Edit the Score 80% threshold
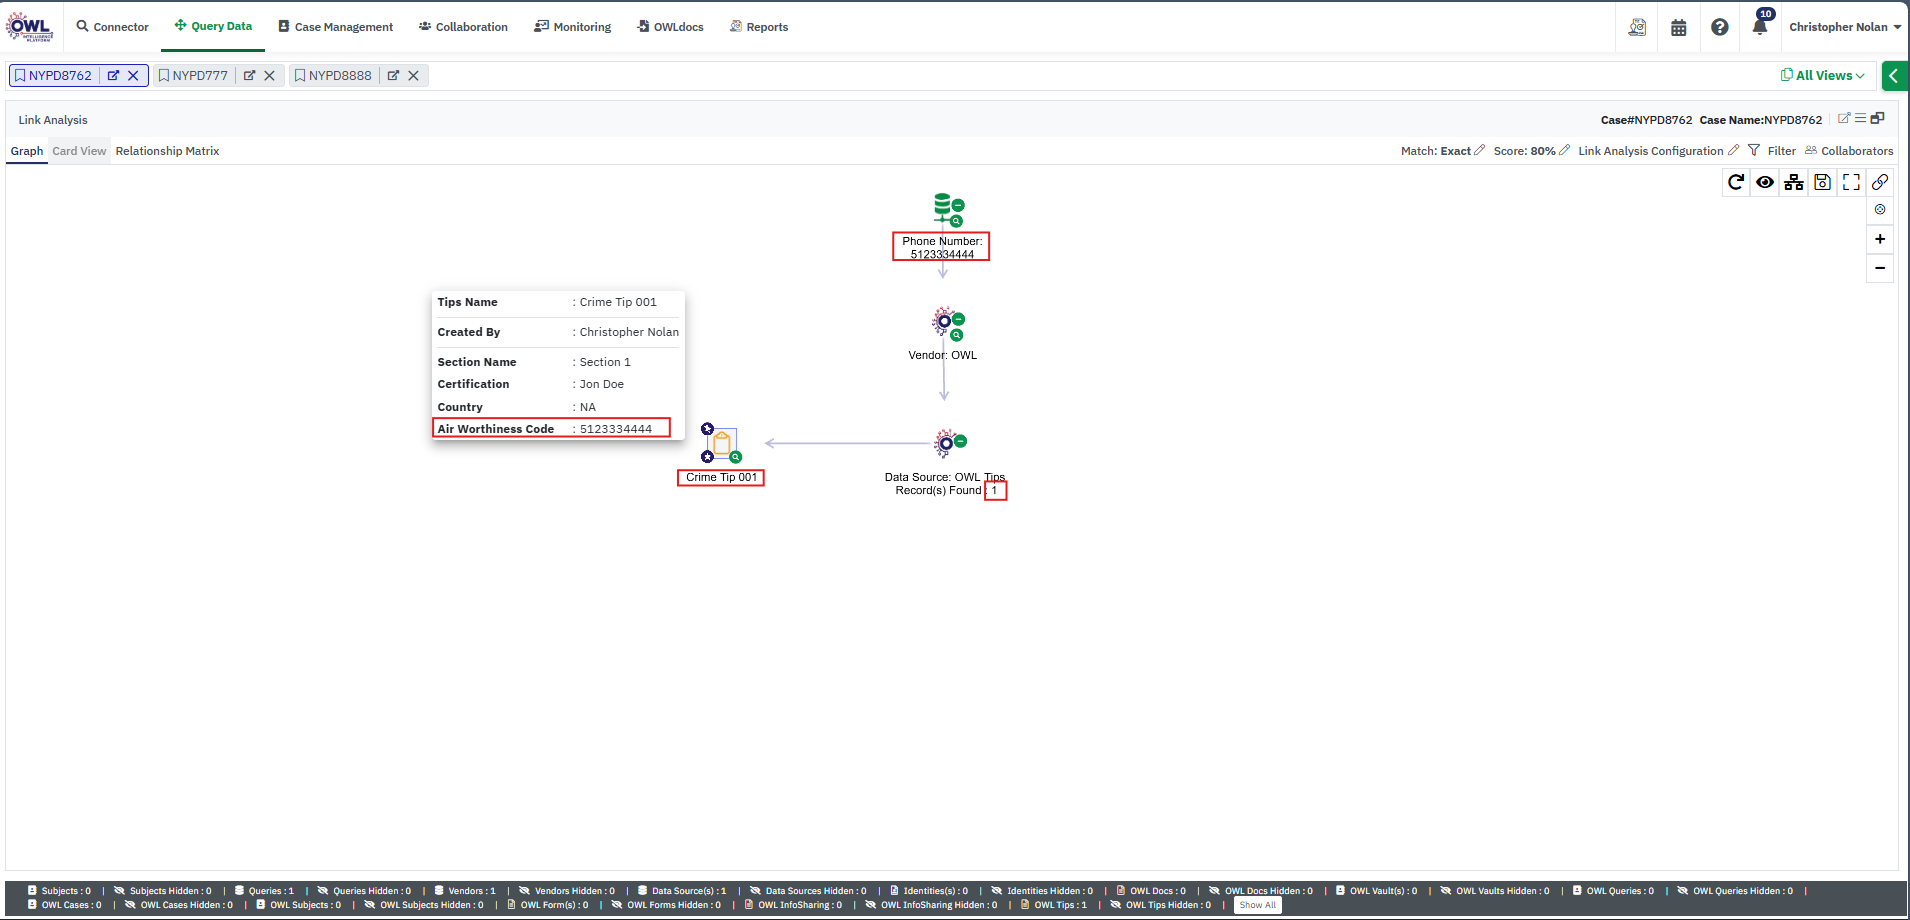This screenshot has width=1910, height=920. click(1565, 151)
